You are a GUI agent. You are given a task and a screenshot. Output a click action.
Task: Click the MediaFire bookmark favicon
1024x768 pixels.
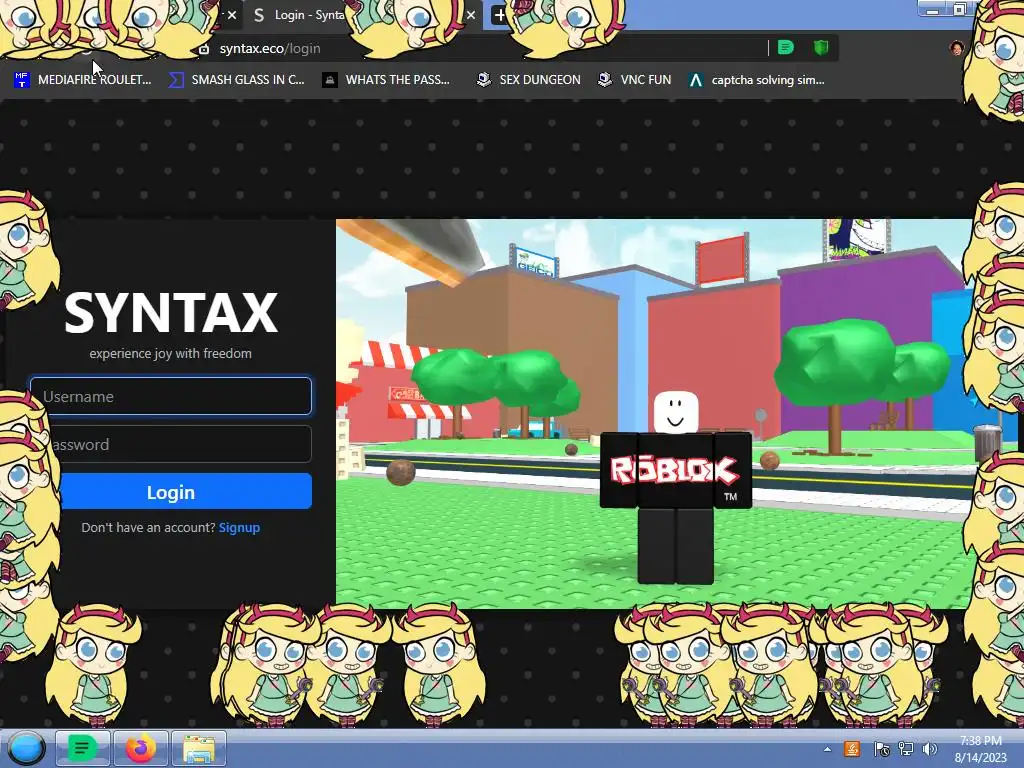tap(22, 80)
